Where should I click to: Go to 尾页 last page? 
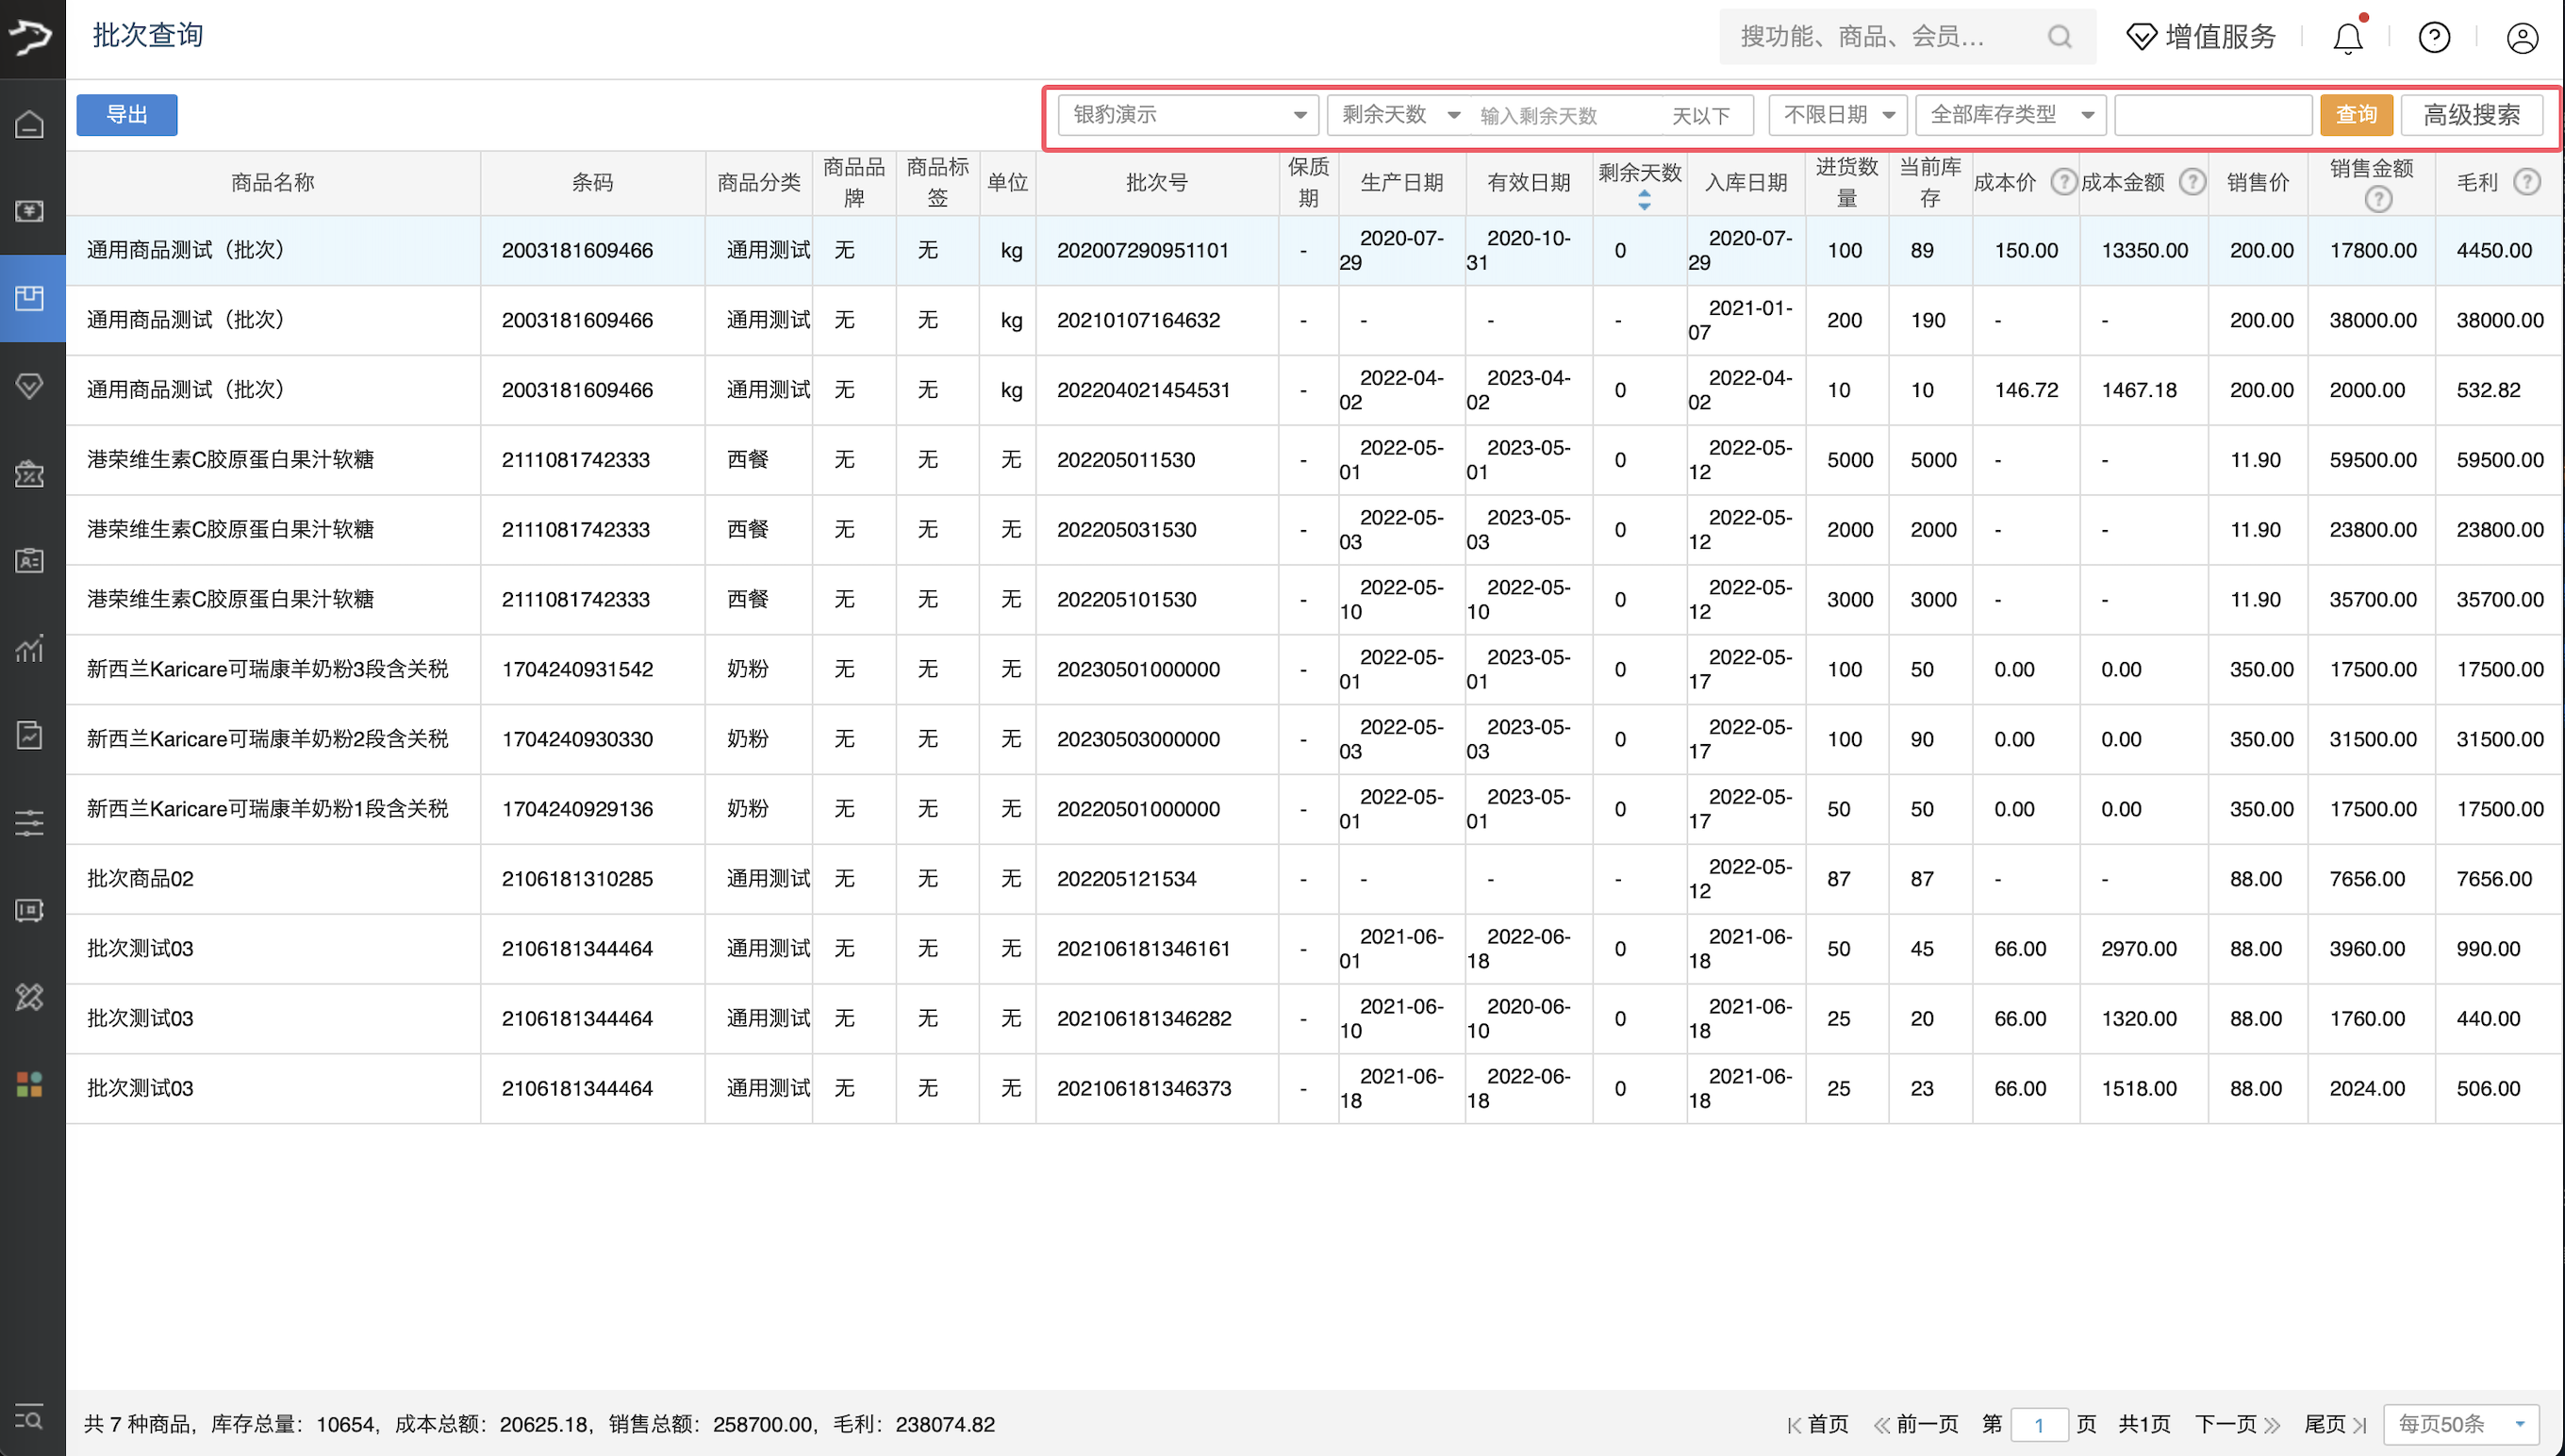2335,1424
